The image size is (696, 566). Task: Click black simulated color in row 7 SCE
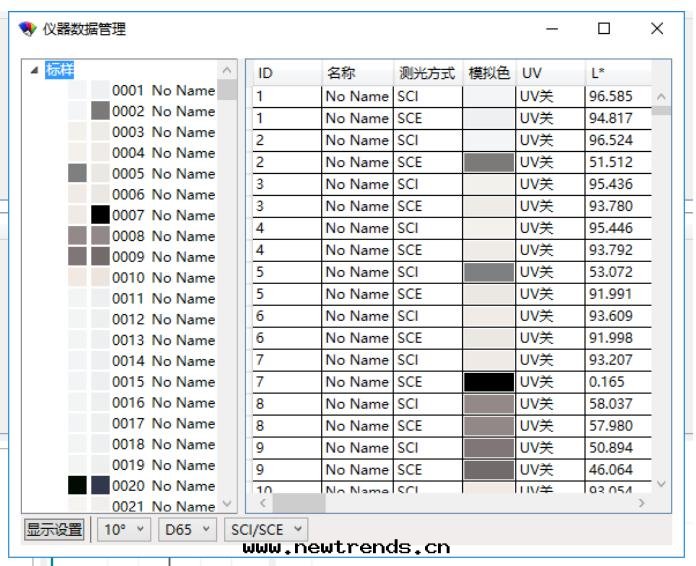488,383
